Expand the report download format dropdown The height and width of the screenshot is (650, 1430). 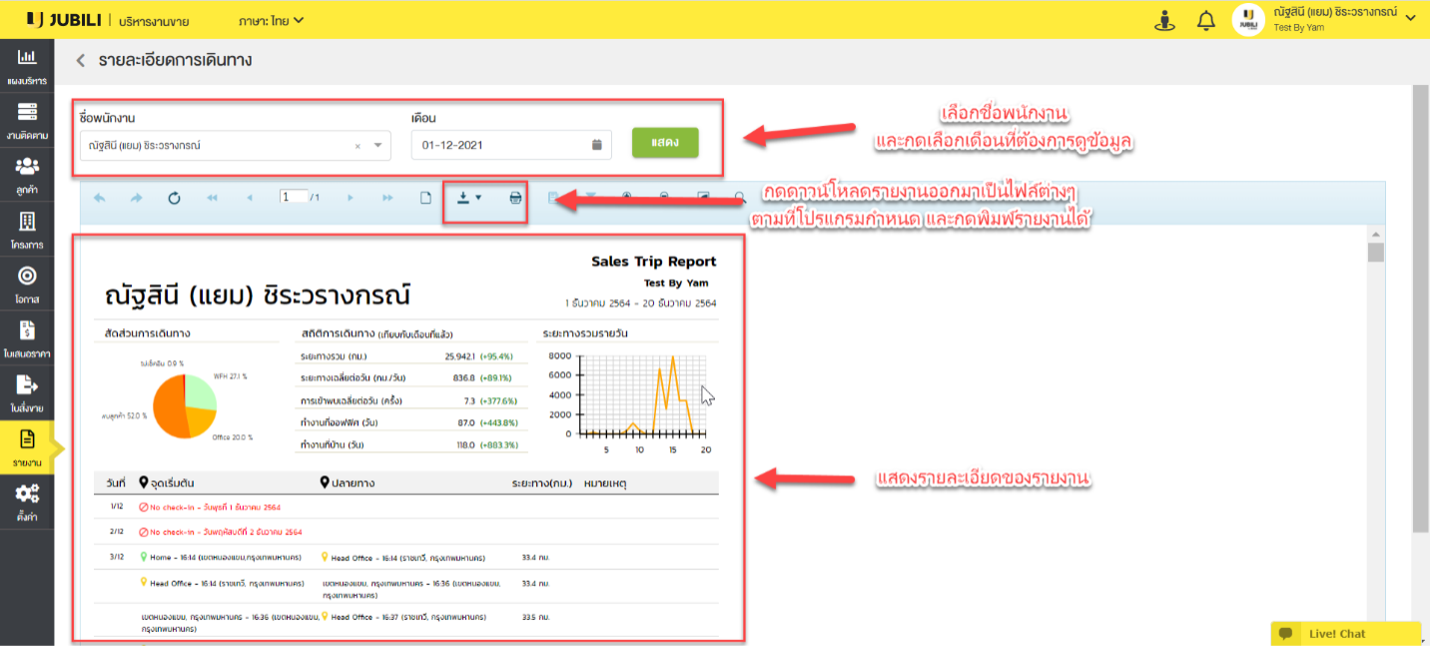pyautogui.click(x=468, y=198)
